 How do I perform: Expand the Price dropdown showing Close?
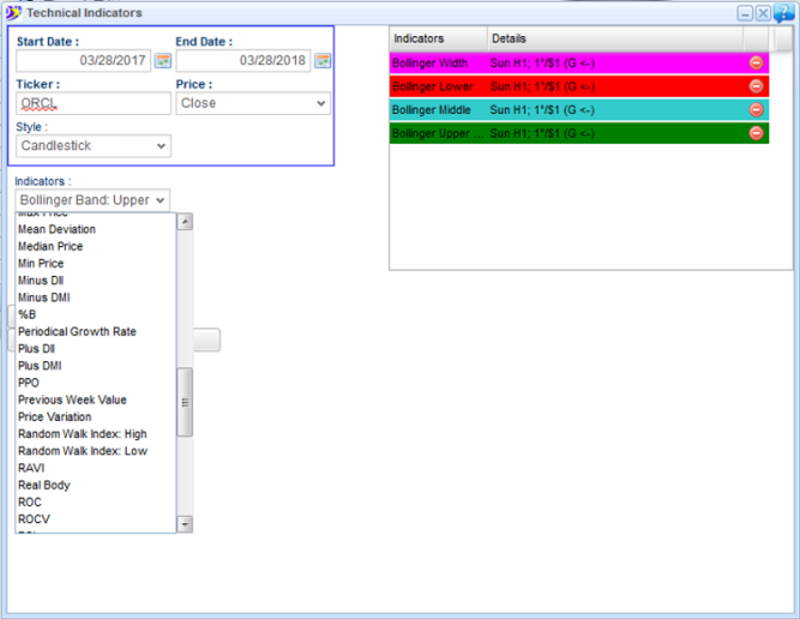pos(253,103)
